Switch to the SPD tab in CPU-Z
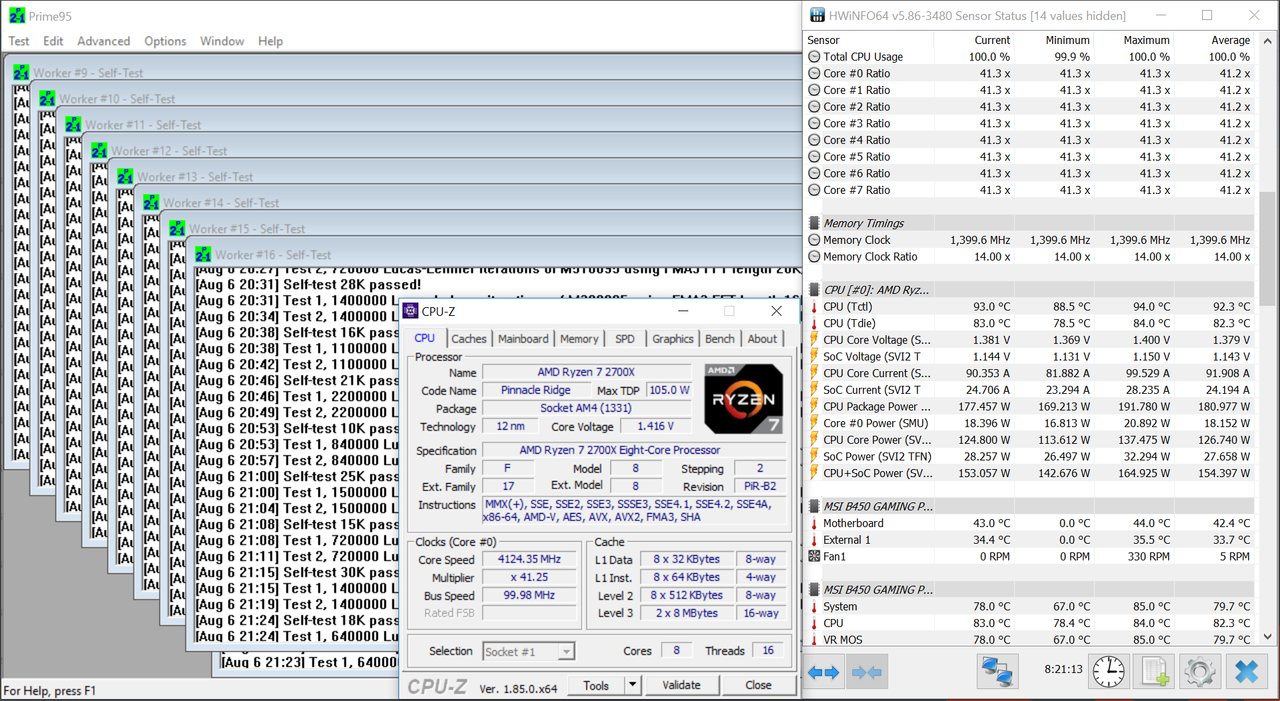 [625, 339]
